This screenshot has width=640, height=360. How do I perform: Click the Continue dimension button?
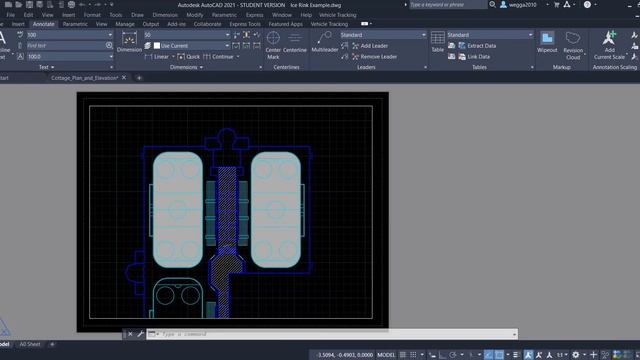[x=218, y=57]
